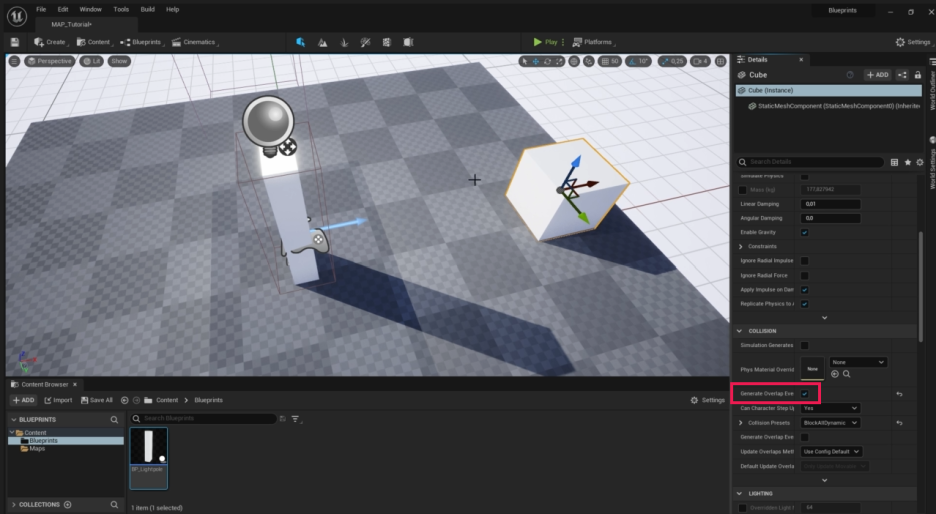936x514 pixels.
Task: Toggle Ignore Radial Force checkbox
Action: click(804, 275)
